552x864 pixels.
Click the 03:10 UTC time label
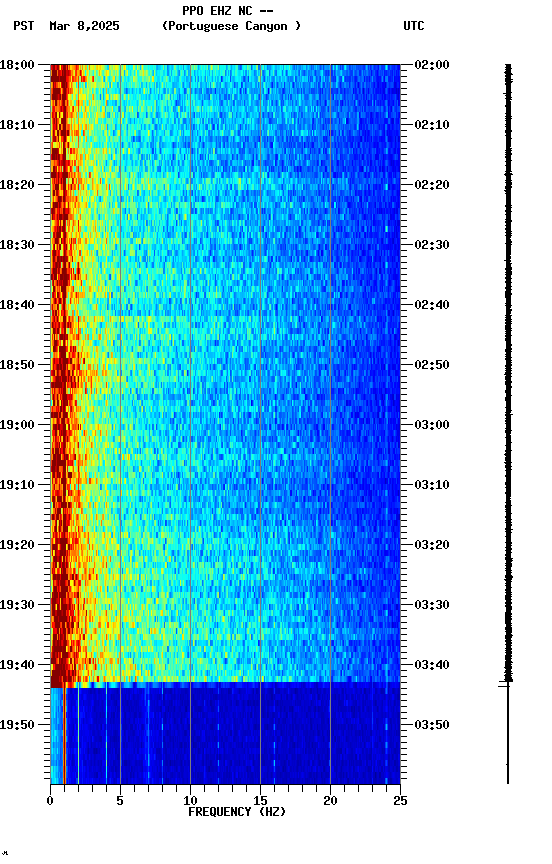(432, 485)
